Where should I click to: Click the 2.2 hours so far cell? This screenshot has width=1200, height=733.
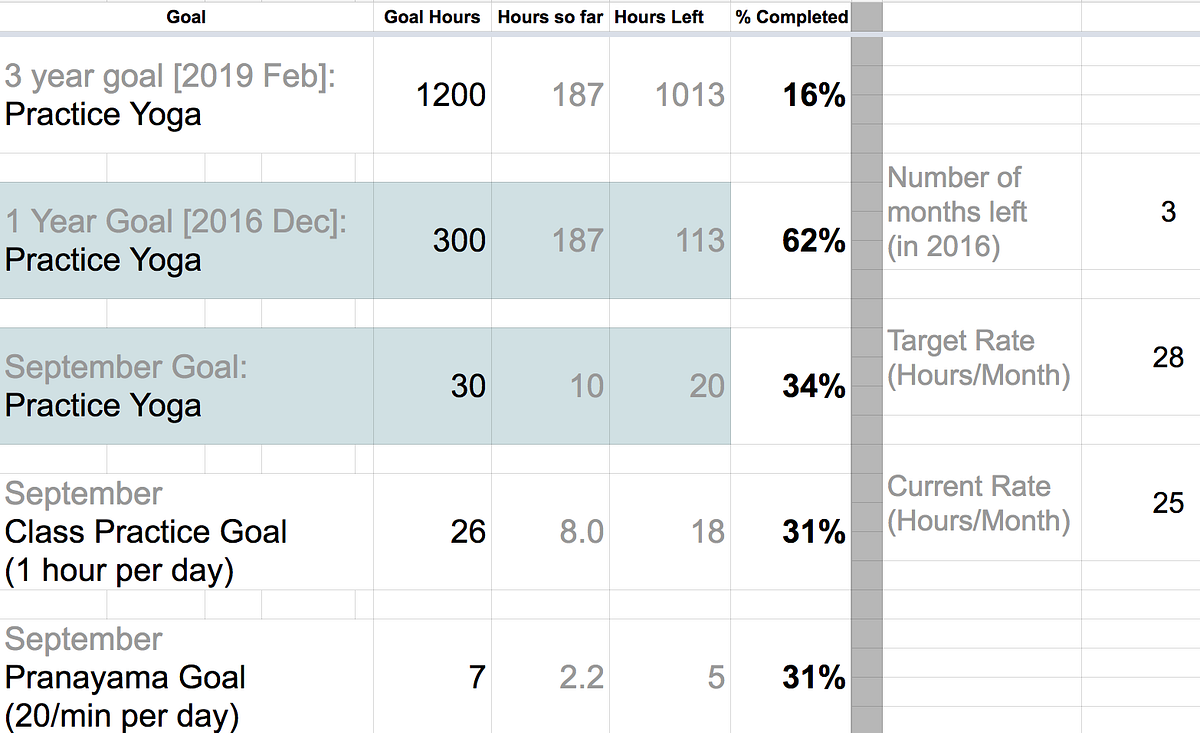(x=550, y=676)
